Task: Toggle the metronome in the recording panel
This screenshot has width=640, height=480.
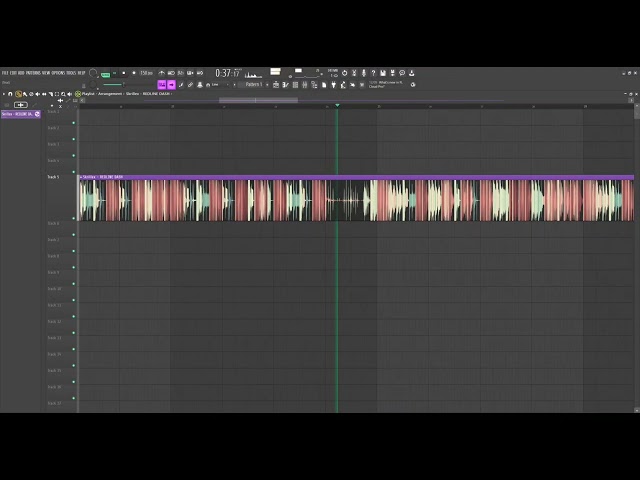Action: coord(162,73)
